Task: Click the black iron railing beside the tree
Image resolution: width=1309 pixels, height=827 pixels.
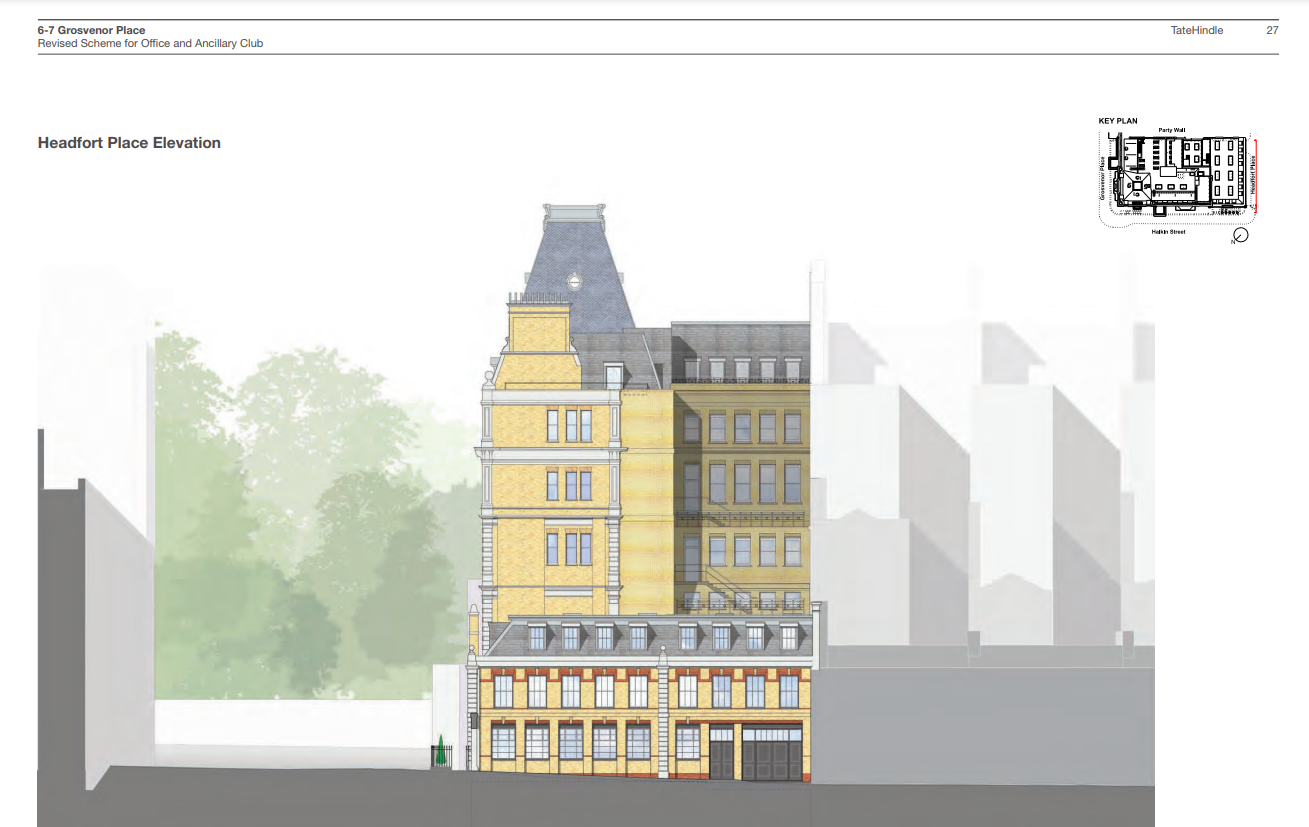Action: tap(456, 757)
